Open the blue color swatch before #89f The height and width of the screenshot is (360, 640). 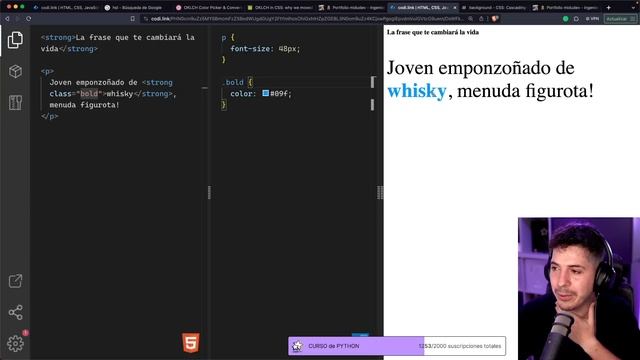pyautogui.click(x=266, y=93)
